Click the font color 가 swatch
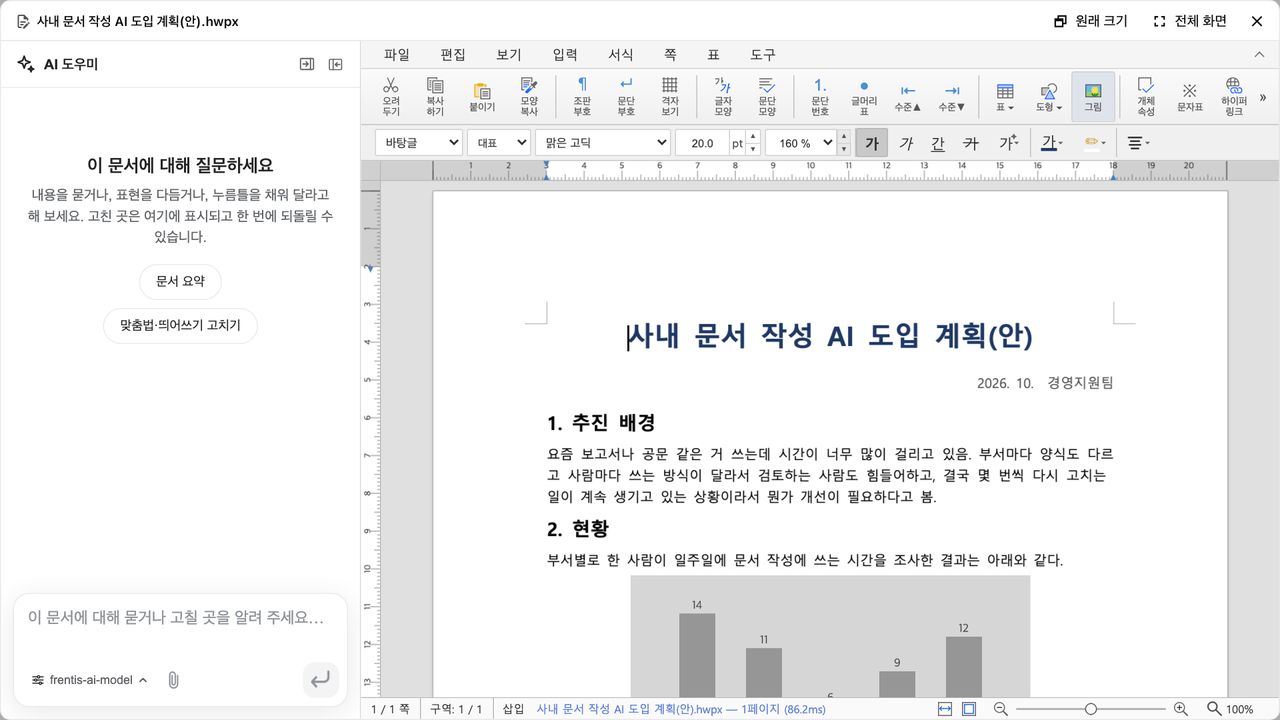Image resolution: width=1280 pixels, height=720 pixels. [1047, 143]
